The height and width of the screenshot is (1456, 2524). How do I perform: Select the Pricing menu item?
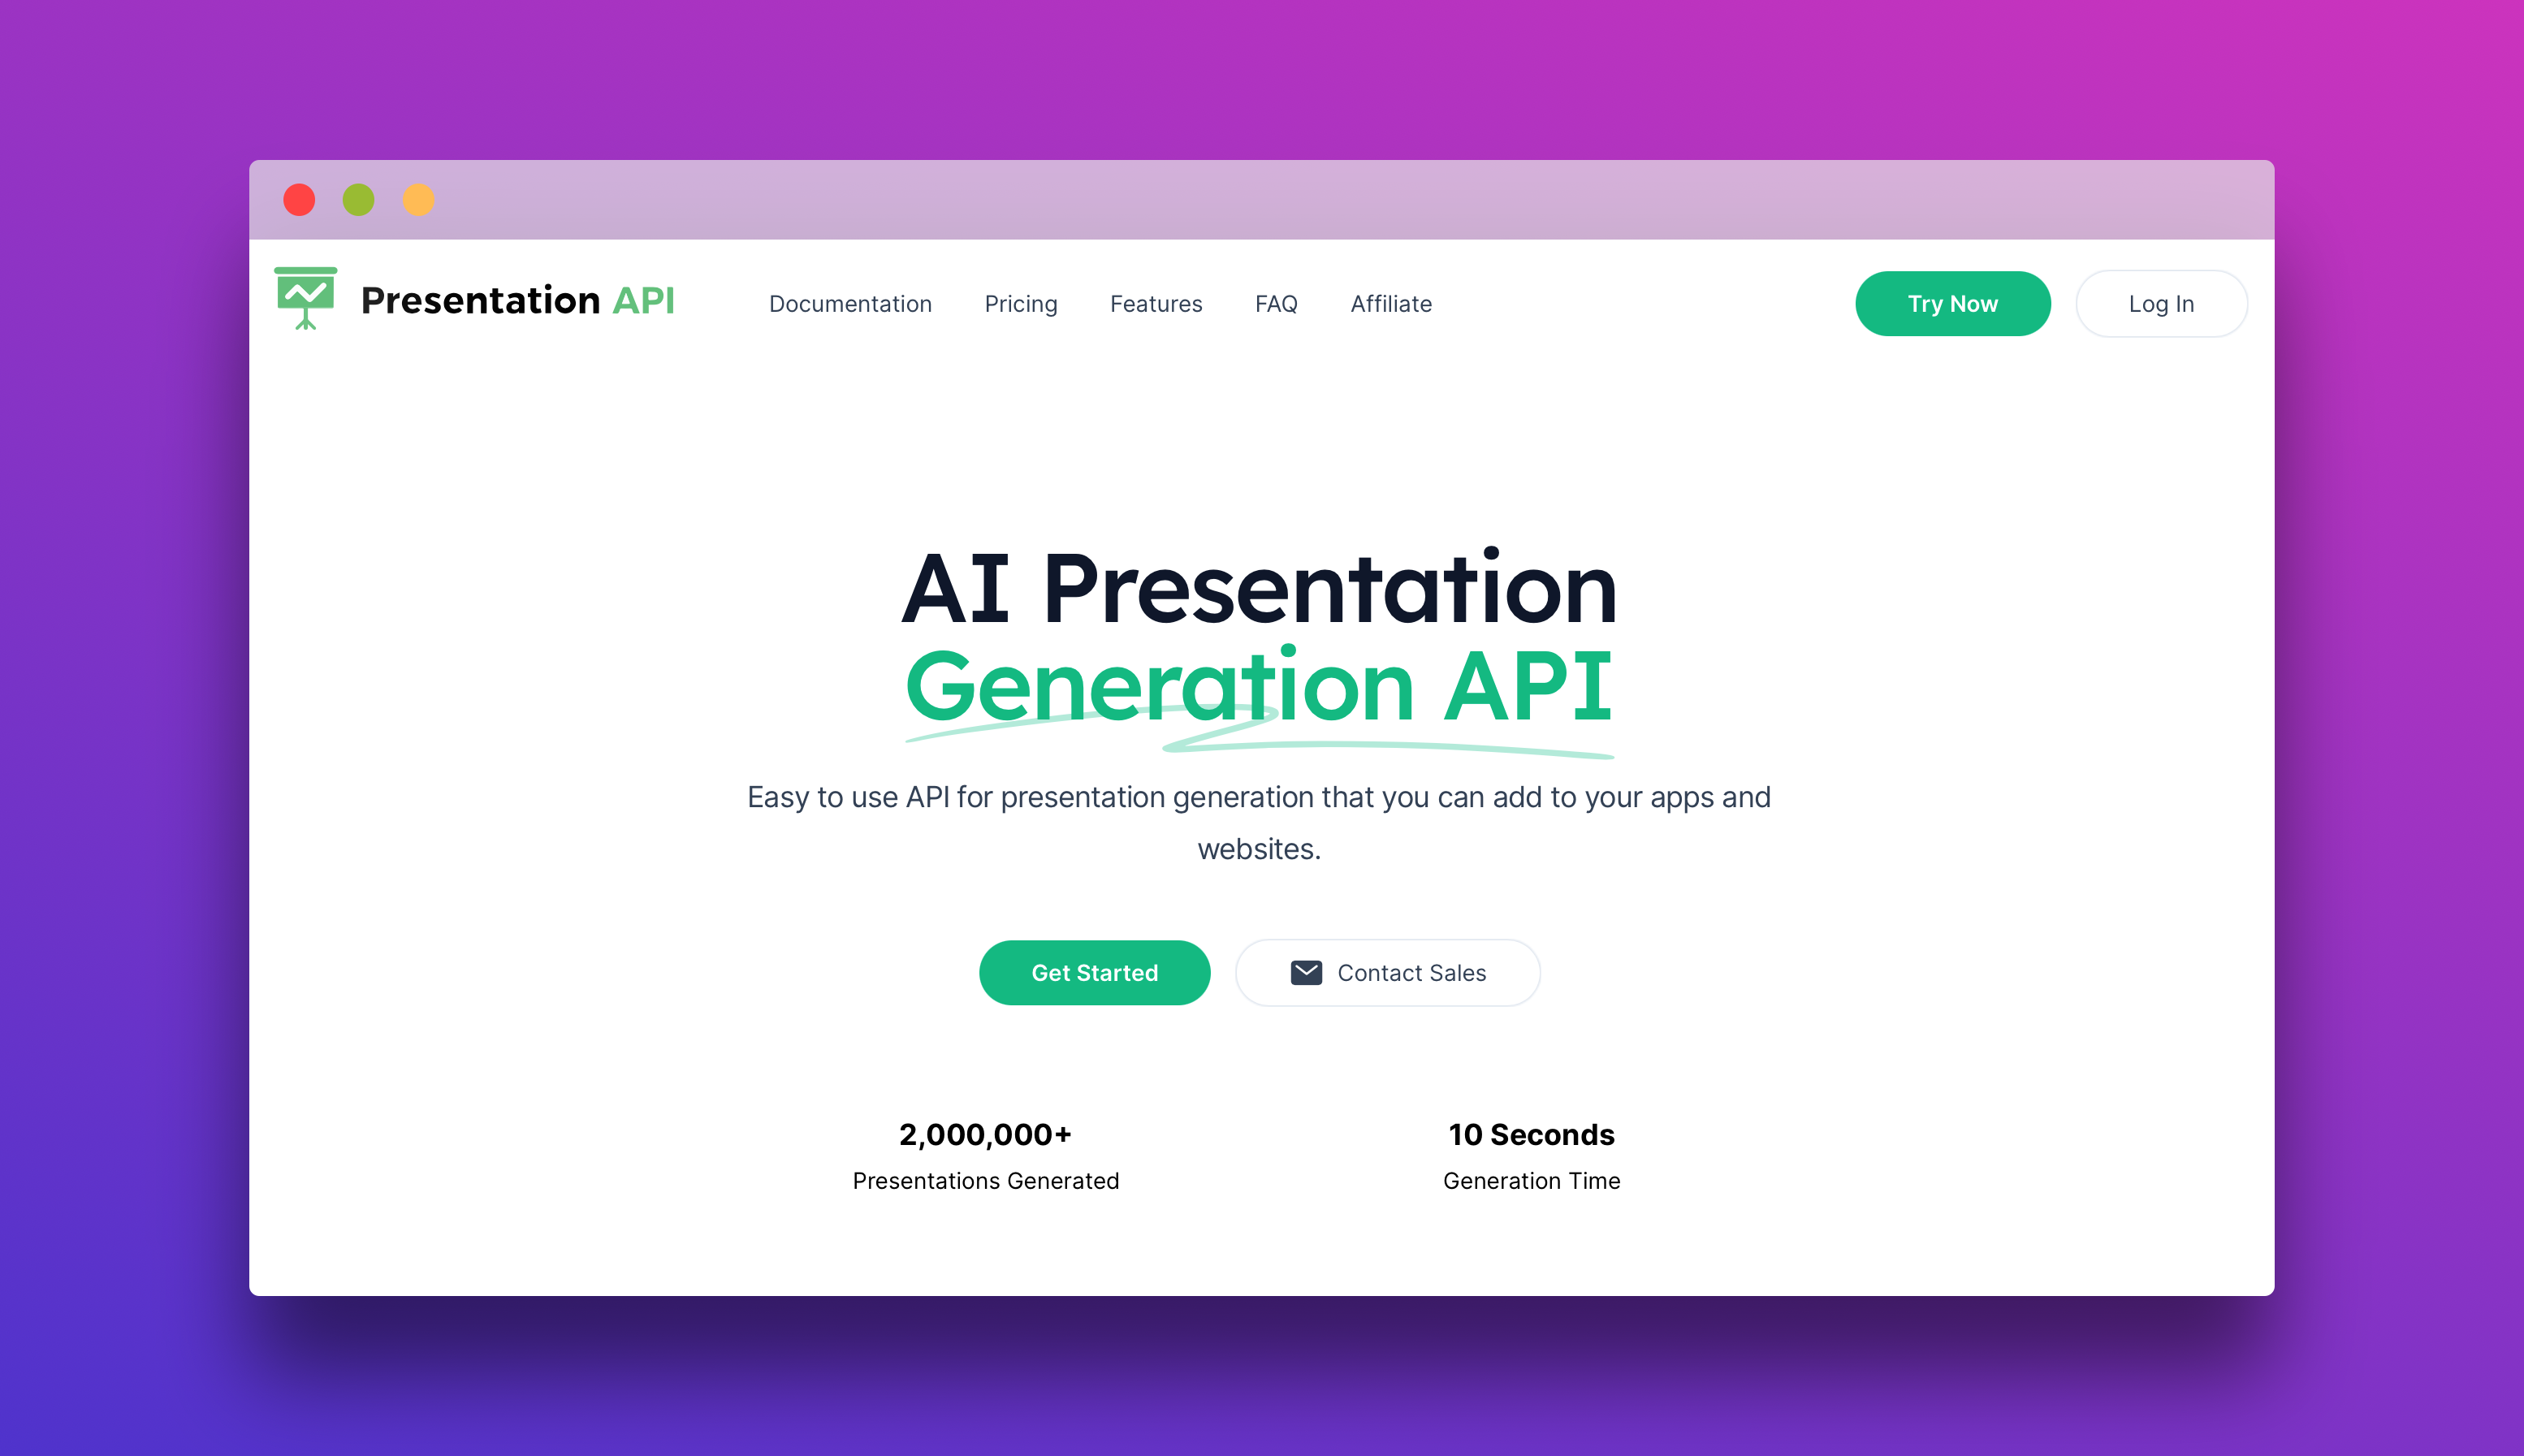(1021, 304)
